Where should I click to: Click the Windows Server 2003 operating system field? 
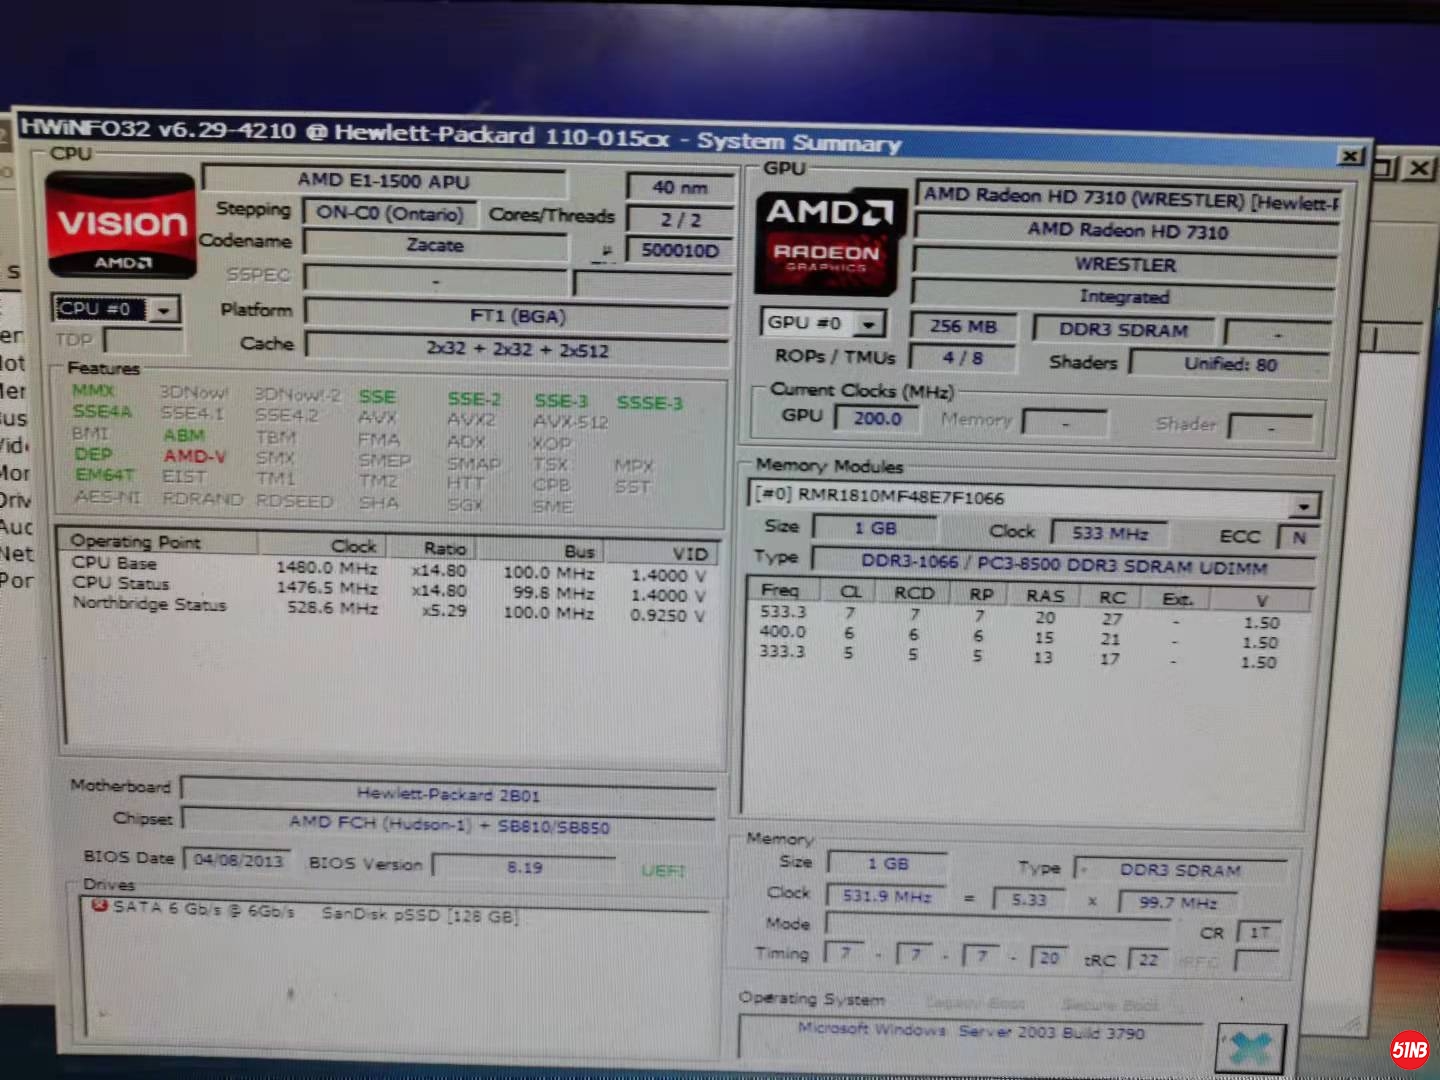(x=970, y=1031)
